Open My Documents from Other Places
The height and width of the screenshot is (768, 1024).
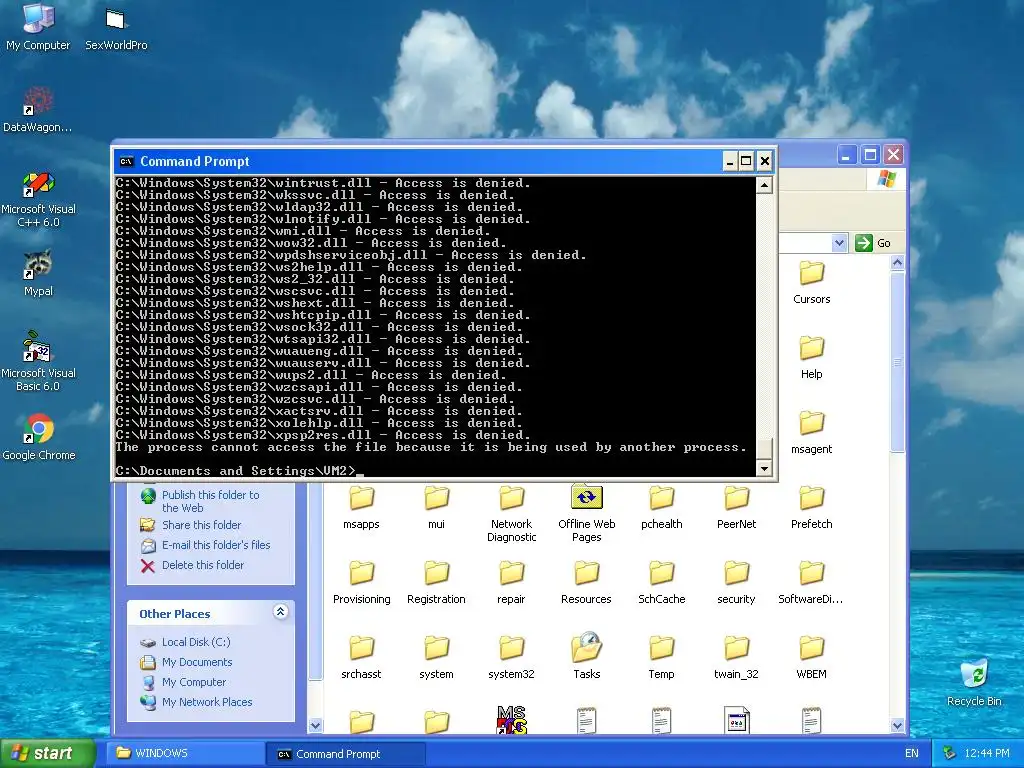pos(197,662)
